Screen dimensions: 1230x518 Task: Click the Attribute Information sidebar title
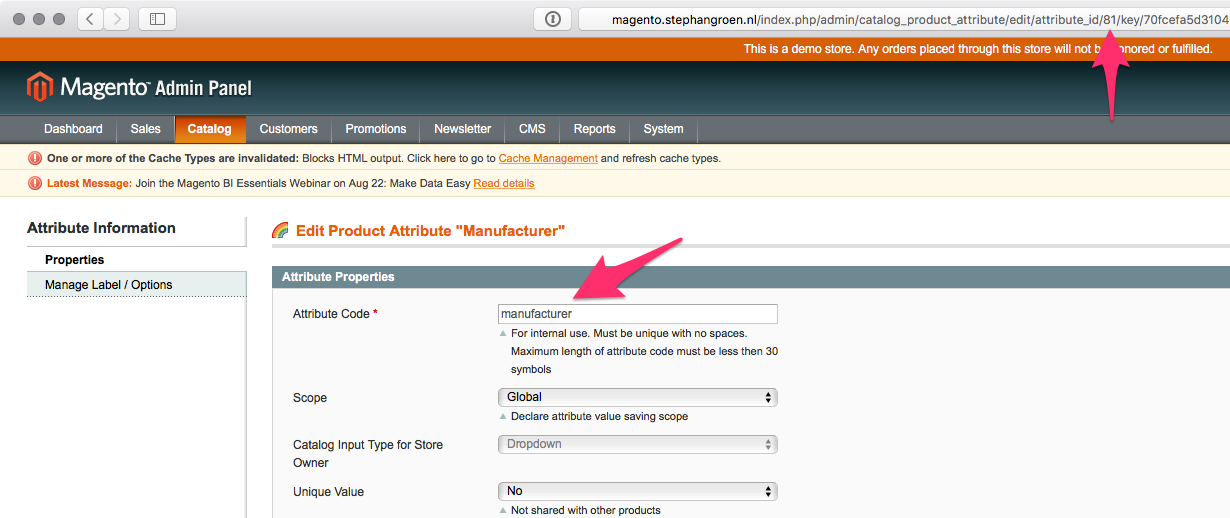point(101,228)
